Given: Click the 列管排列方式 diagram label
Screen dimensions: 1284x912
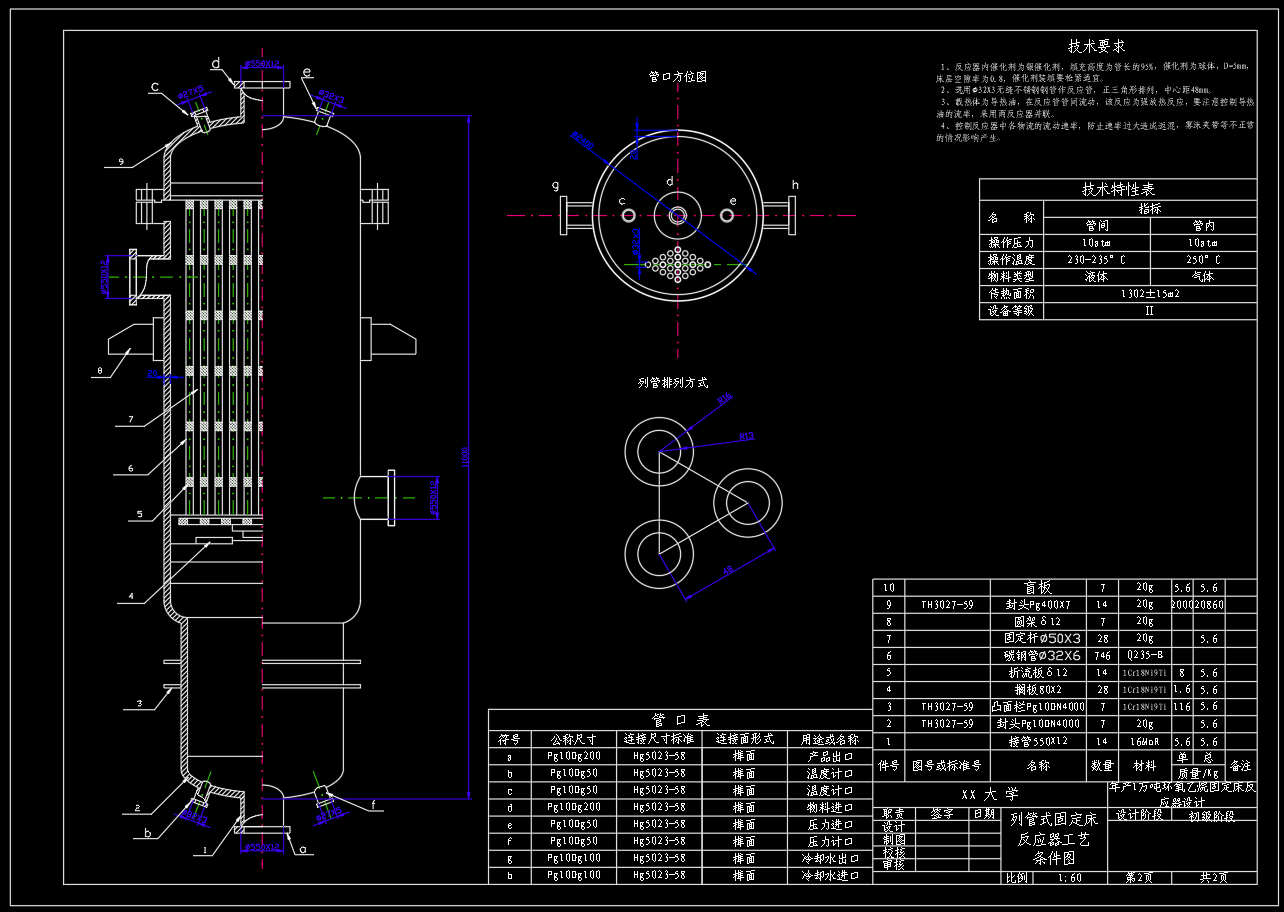Looking at the screenshot, I should point(672,382).
